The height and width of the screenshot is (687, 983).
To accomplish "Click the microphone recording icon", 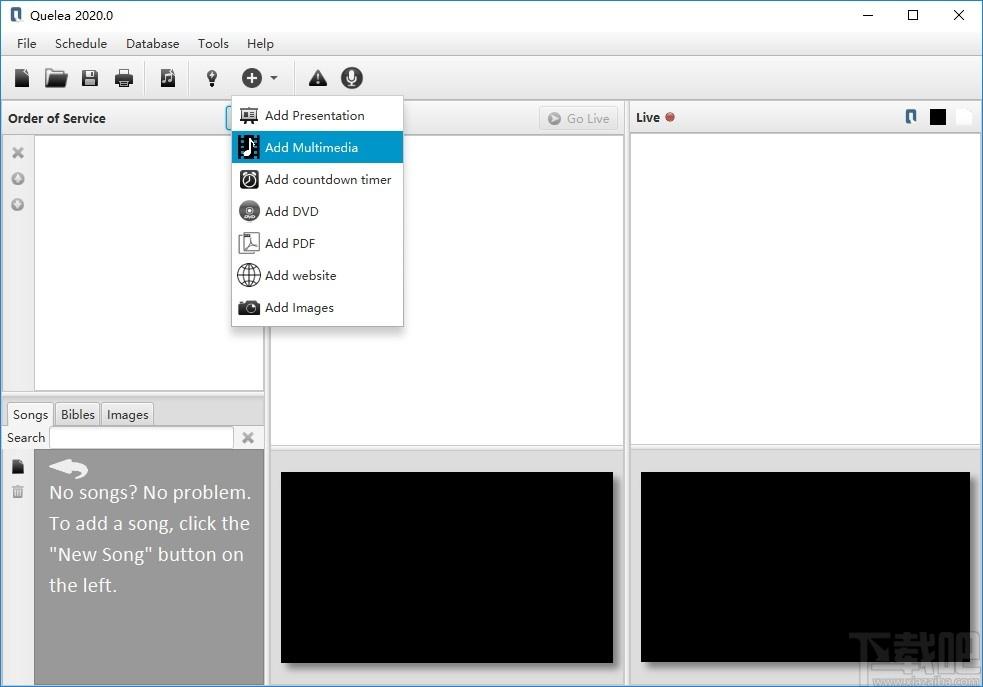I will point(352,78).
